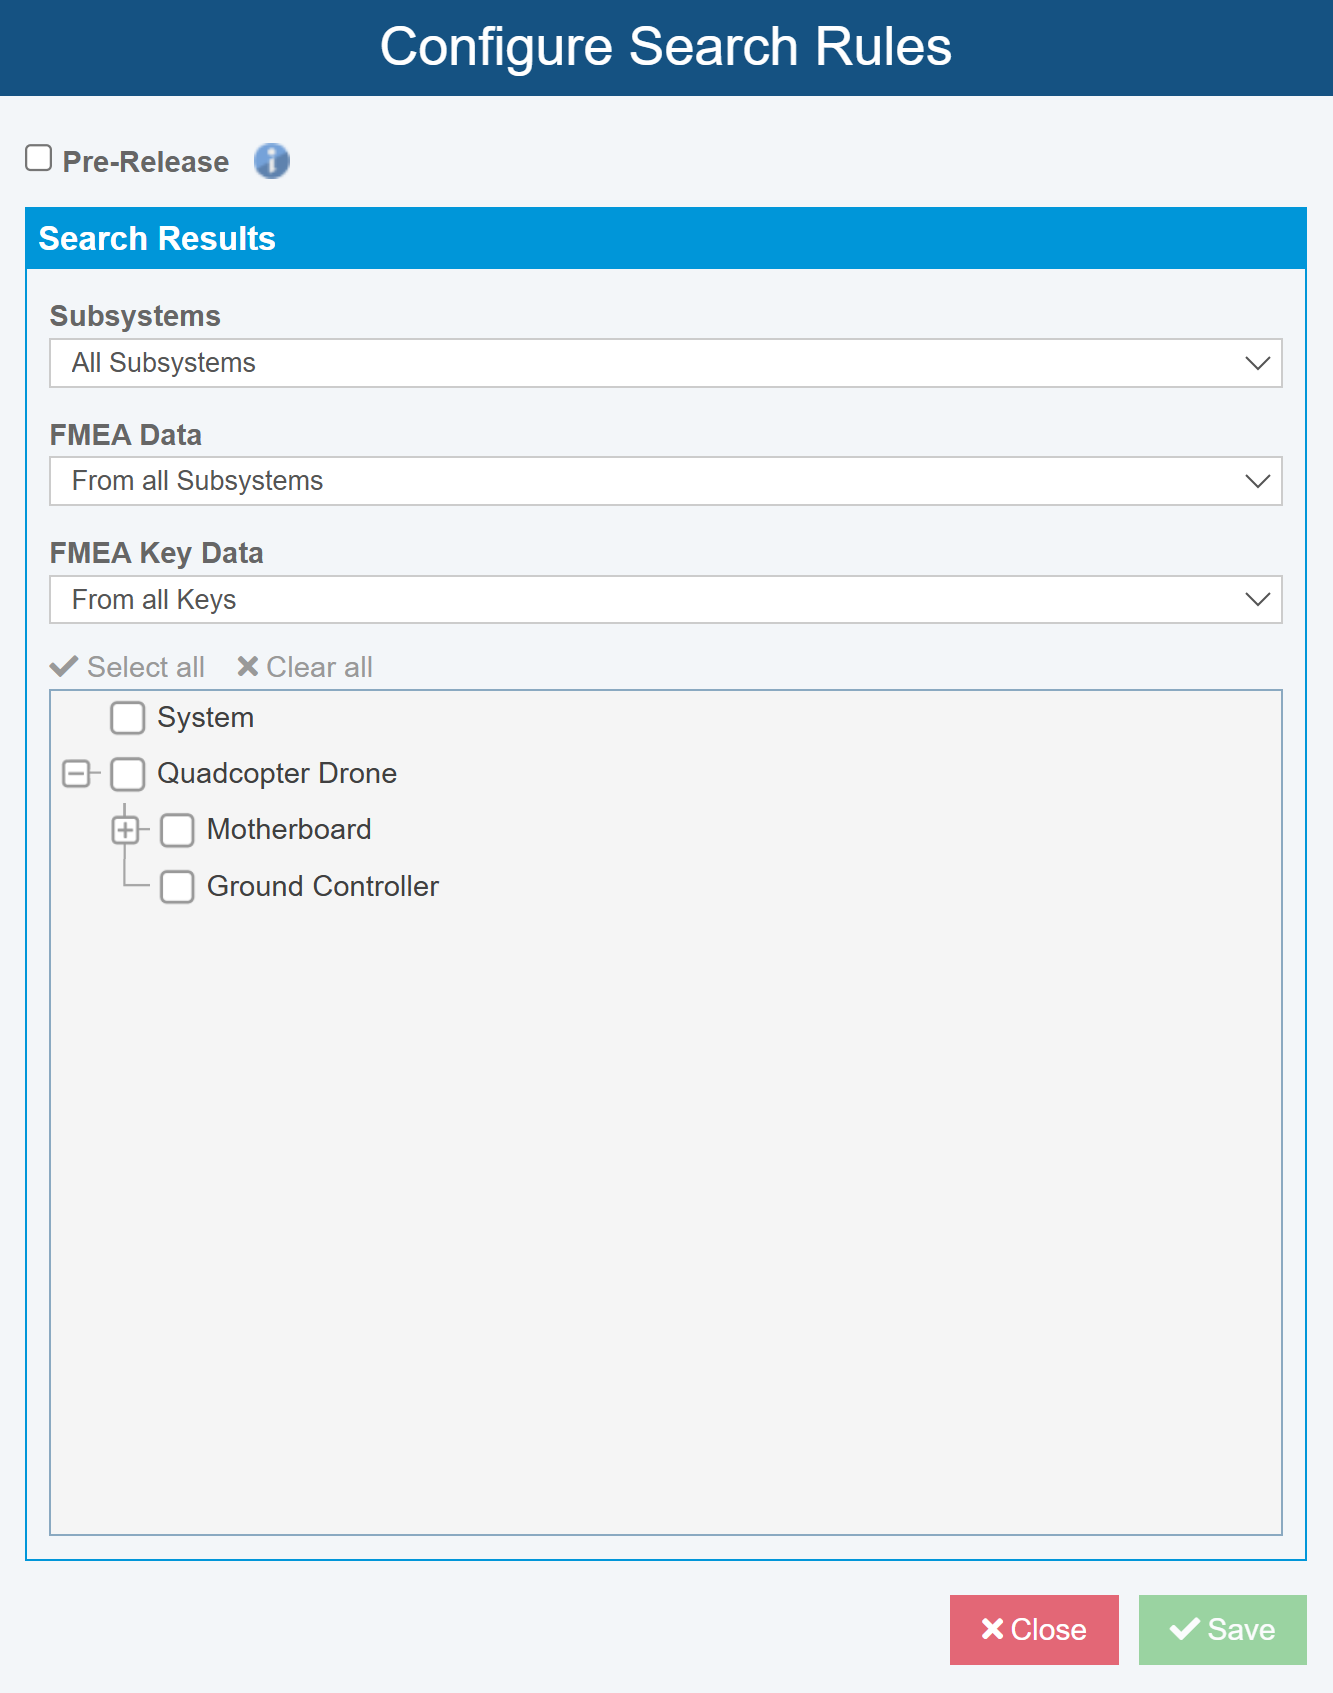Collapse the Quadcopter Drone tree node
Viewport: 1333px width, 1693px height.
tap(76, 774)
